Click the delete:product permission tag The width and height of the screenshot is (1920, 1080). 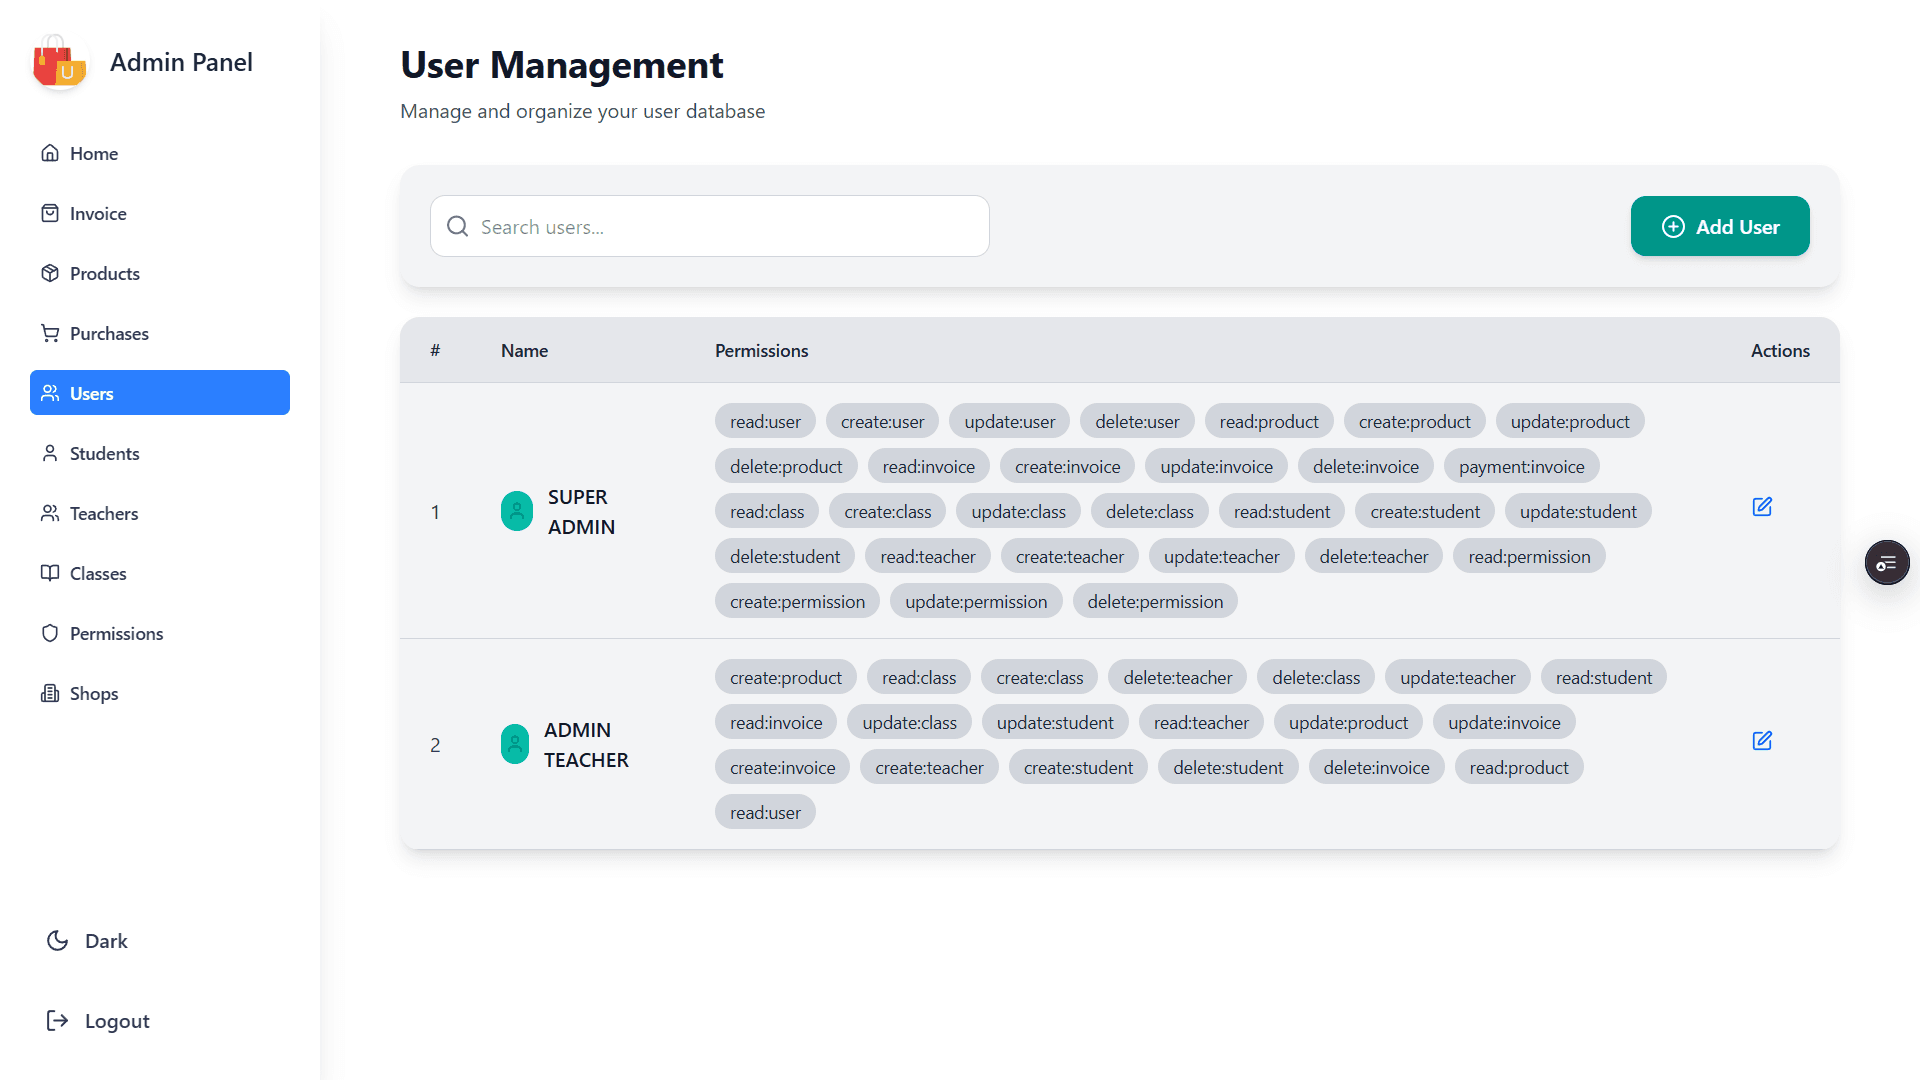point(786,466)
